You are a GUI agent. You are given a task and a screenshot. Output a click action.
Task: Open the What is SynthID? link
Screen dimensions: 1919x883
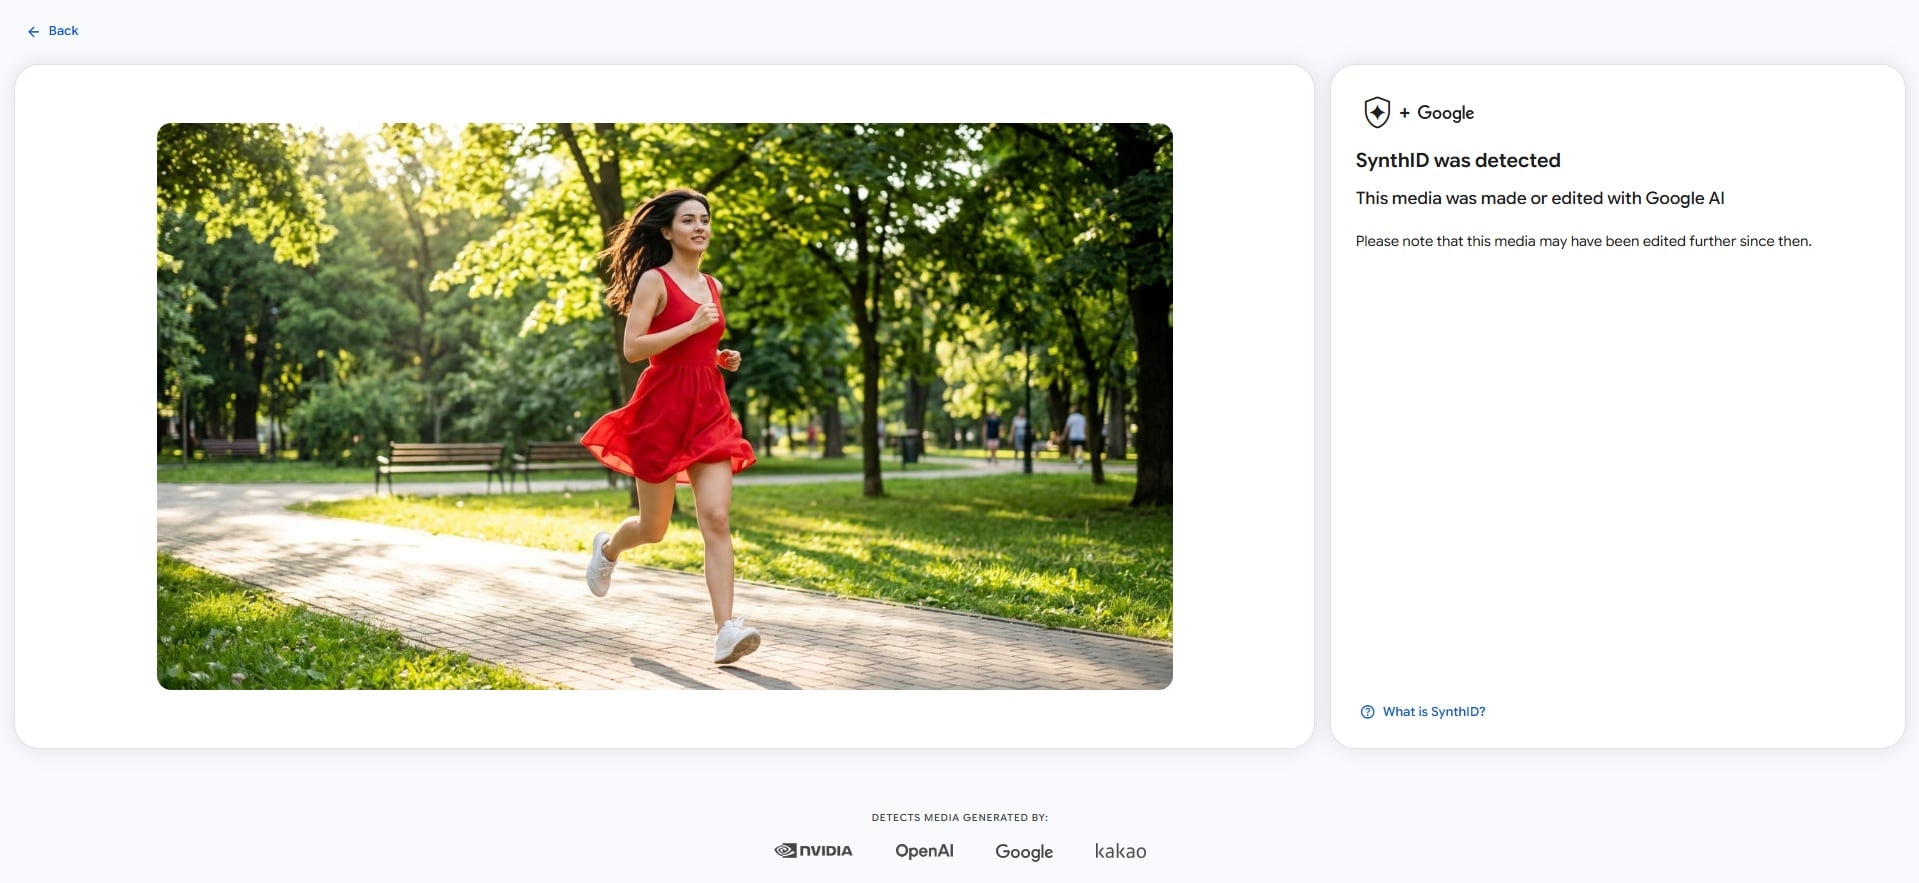(x=1433, y=712)
